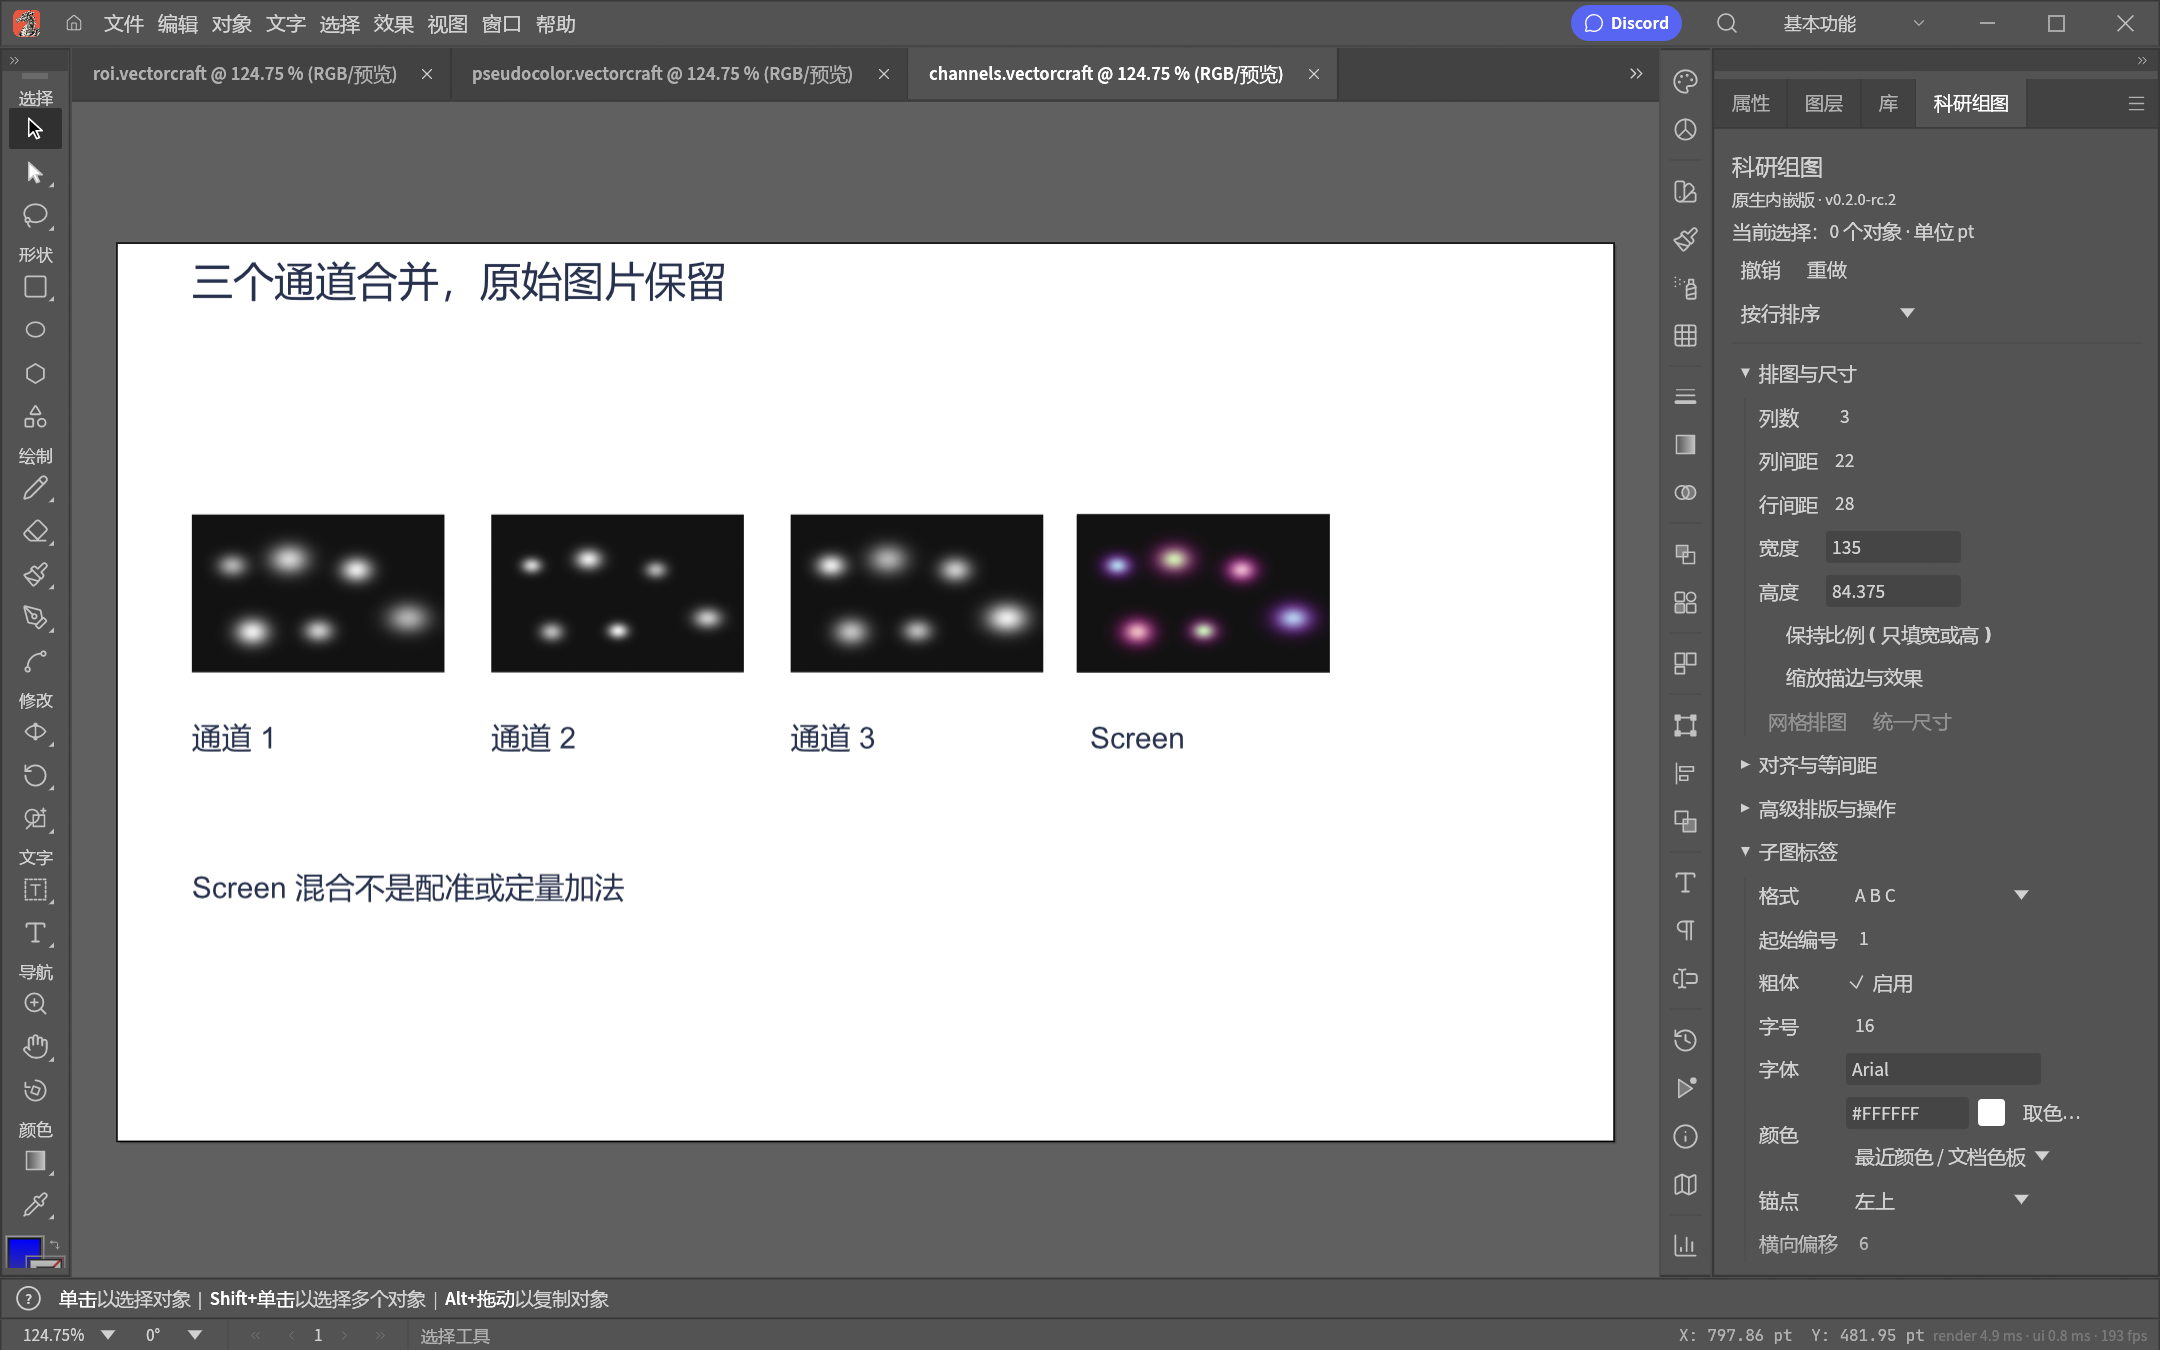Open the 按行排序 dropdown
This screenshot has height=1350, width=2160.
point(1826,314)
